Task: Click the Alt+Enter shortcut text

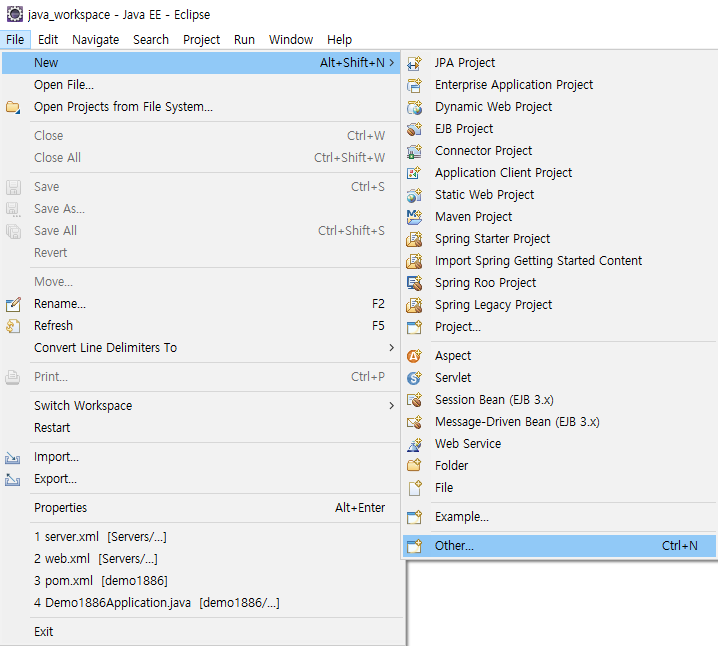Action: (360, 508)
